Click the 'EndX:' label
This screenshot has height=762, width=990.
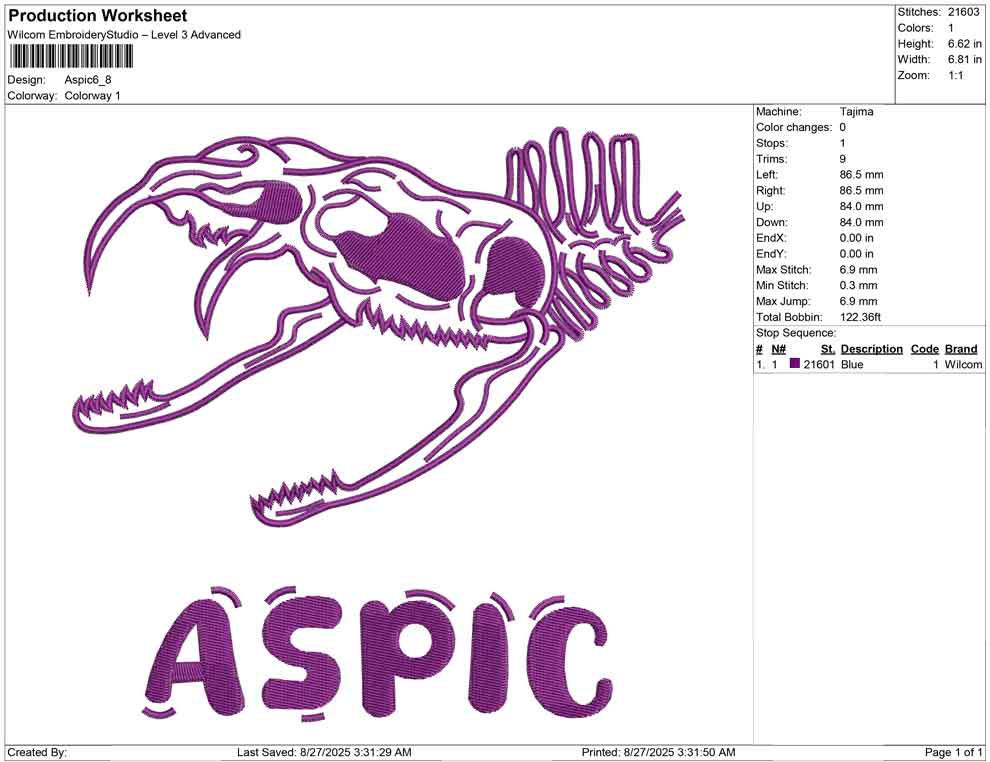771,238
